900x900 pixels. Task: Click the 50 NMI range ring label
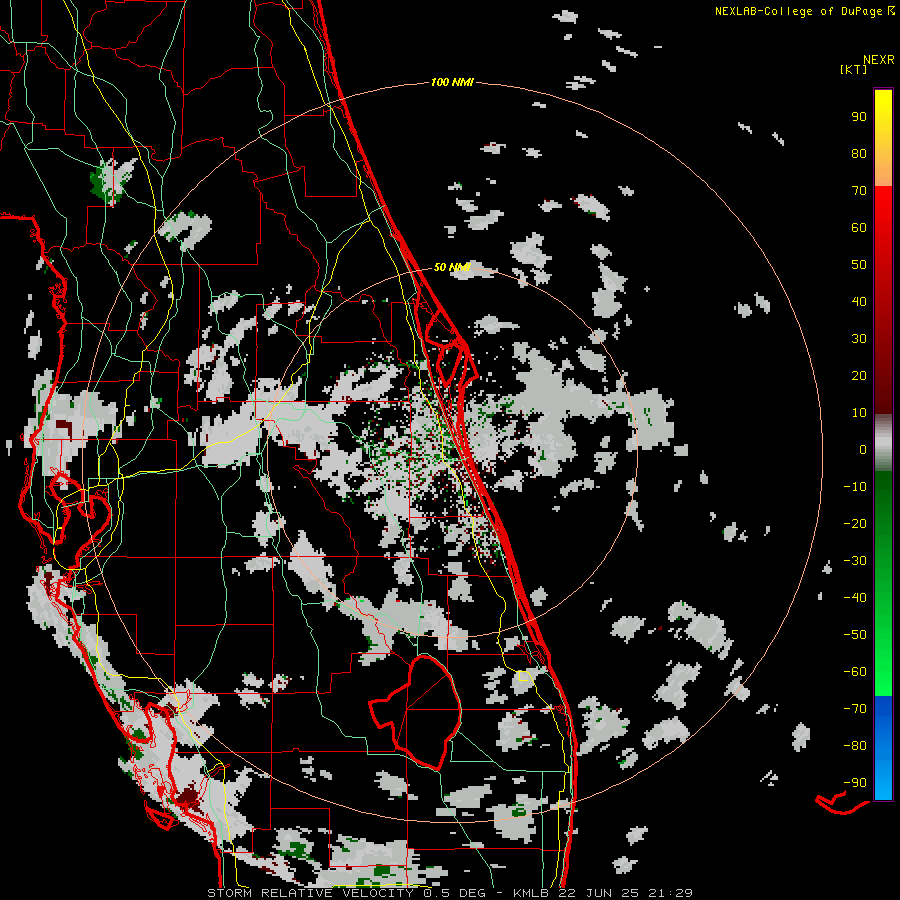click(452, 267)
